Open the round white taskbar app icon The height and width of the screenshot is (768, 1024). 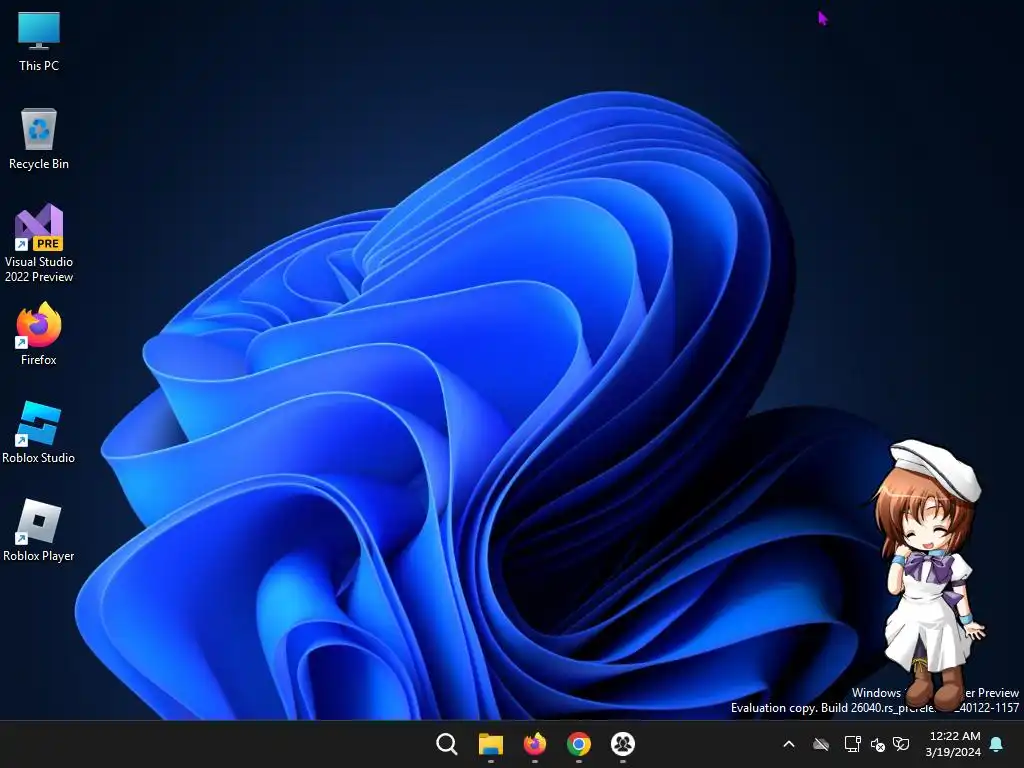pyautogui.click(x=622, y=744)
